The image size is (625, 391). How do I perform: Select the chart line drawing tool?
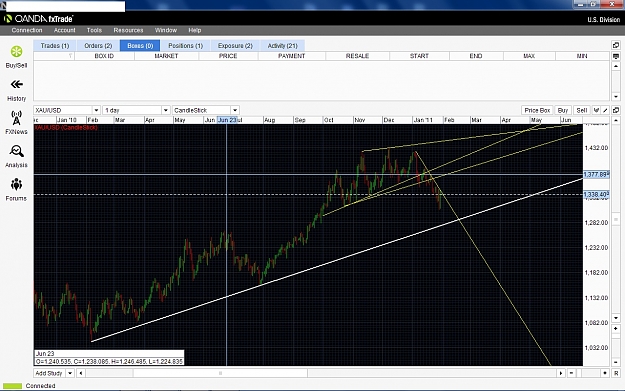(x=605, y=110)
